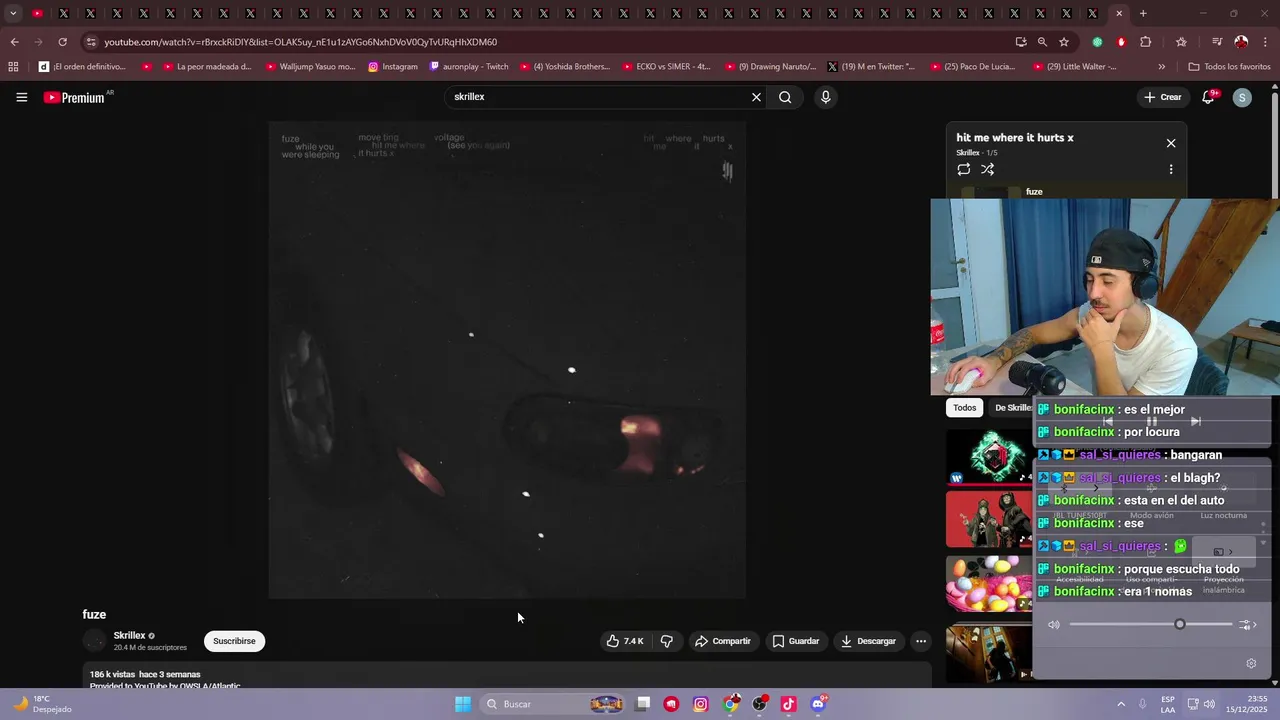Save the video with Guardar
1280x720 pixels.
(796, 641)
